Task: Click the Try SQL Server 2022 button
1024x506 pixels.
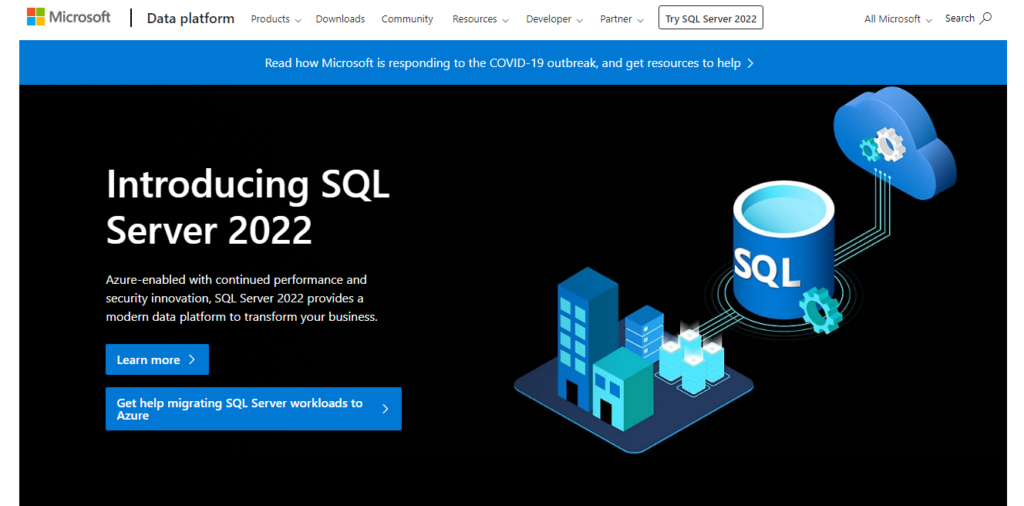Action: click(711, 18)
